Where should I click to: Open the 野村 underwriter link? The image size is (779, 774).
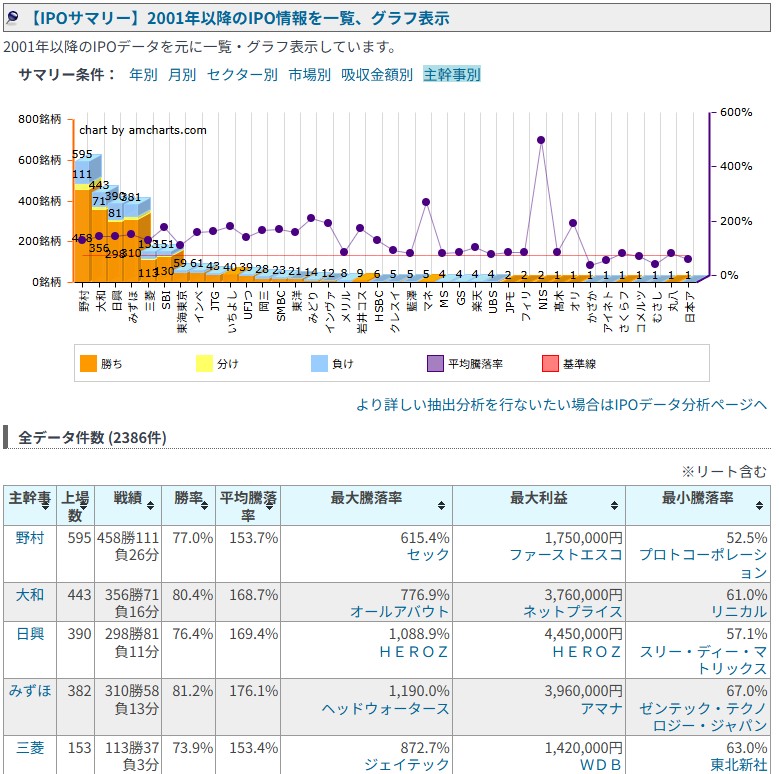point(30,537)
